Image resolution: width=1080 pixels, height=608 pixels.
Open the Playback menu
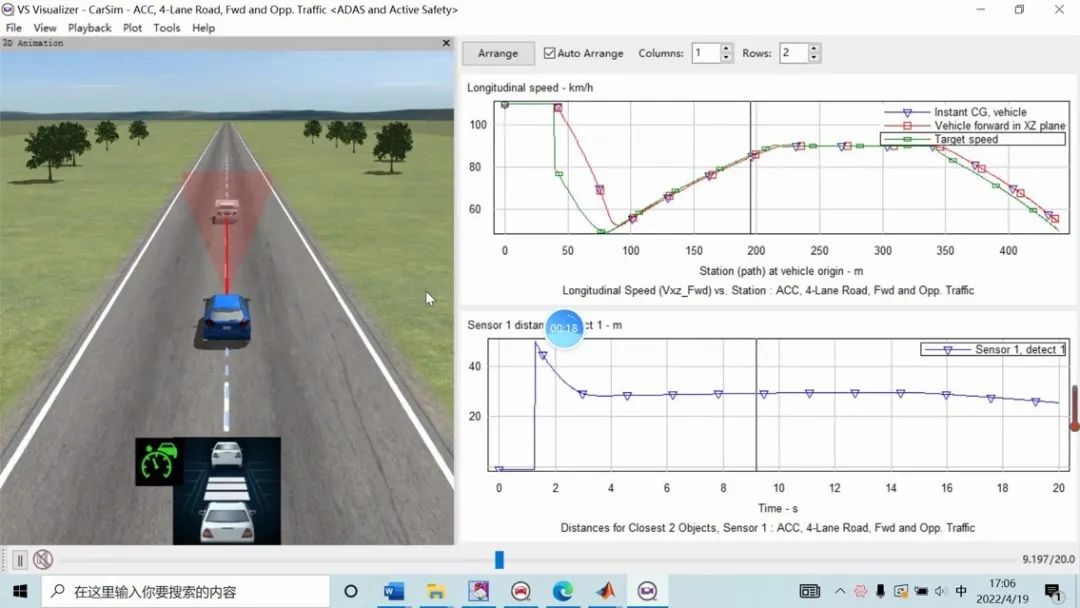click(89, 28)
